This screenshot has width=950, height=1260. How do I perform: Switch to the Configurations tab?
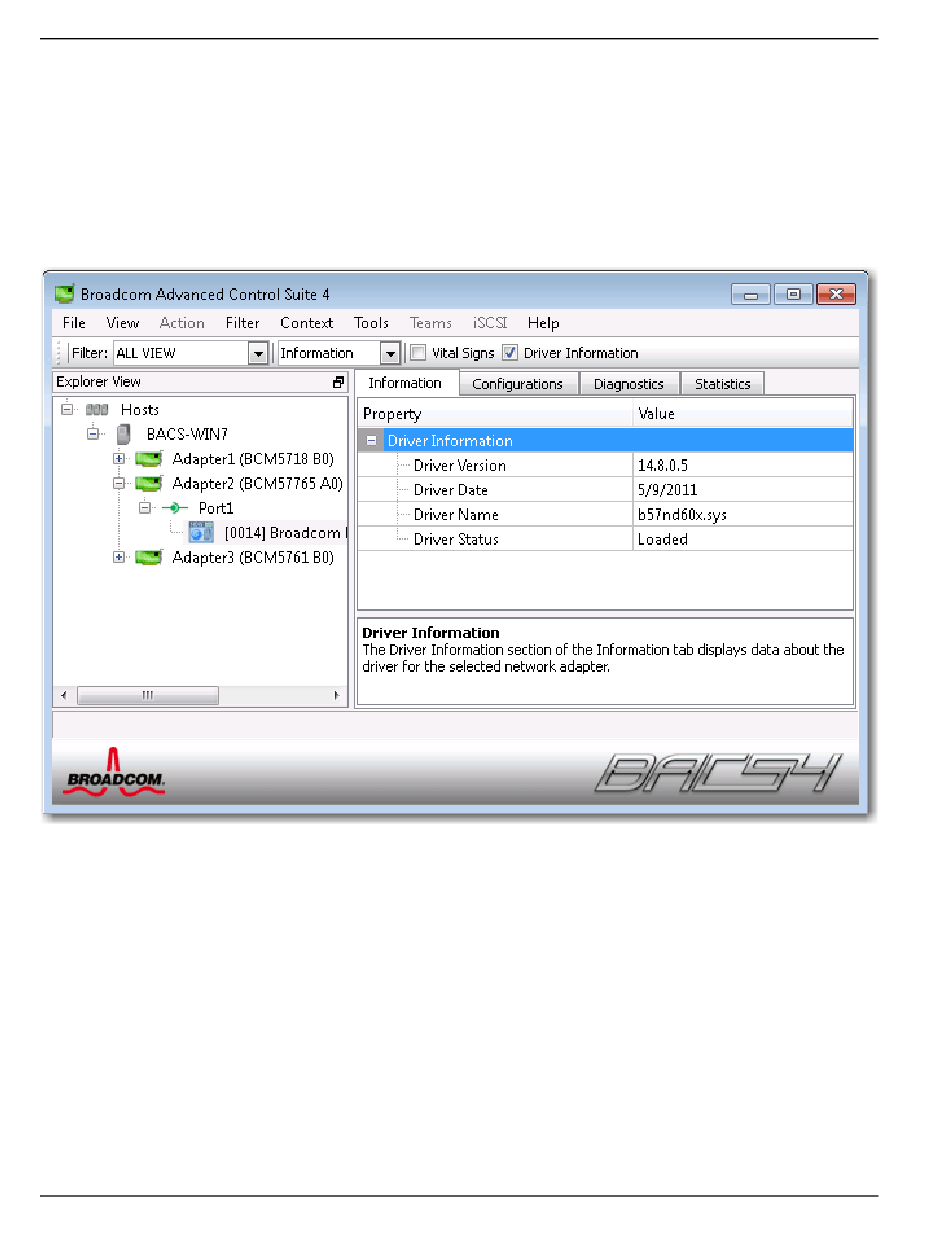(x=518, y=384)
